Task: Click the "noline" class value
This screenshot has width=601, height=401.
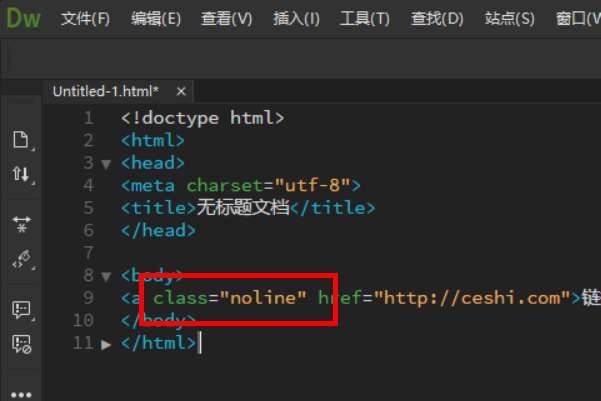Action: tap(263, 298)
